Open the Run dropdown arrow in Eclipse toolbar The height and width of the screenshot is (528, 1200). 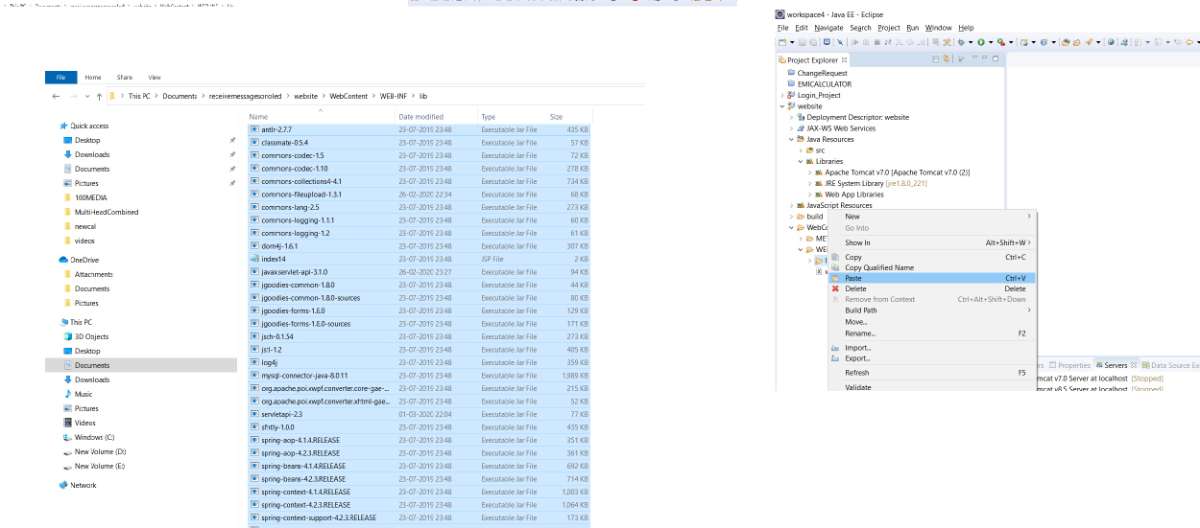(x=989, y=42)
